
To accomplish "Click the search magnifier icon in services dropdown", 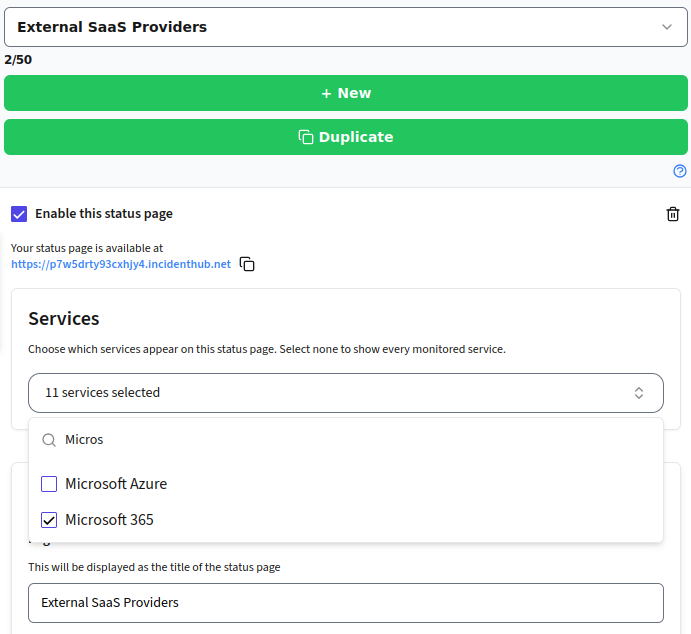I will coord(49,440).
